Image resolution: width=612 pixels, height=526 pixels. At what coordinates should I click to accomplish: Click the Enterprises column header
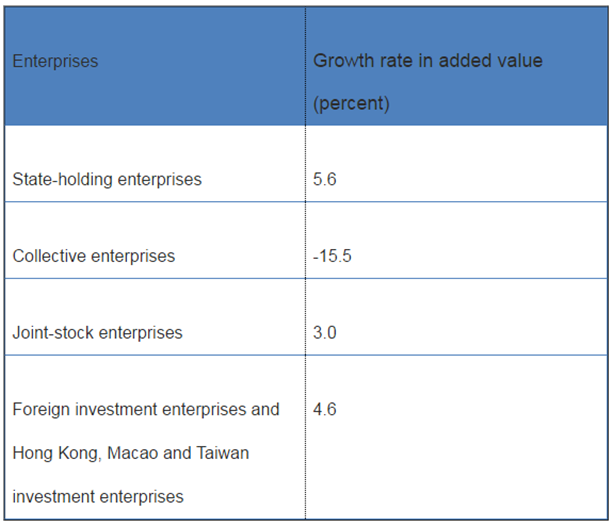pyautogui.click(x=56, y=61)
